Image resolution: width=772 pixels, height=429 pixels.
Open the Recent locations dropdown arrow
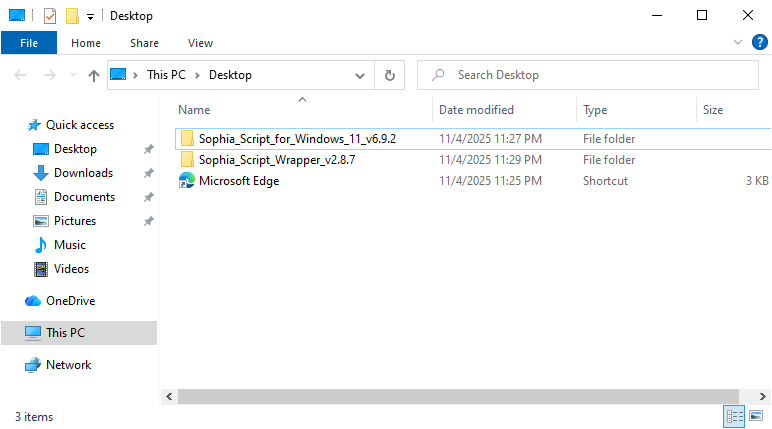tap(73, 75)
